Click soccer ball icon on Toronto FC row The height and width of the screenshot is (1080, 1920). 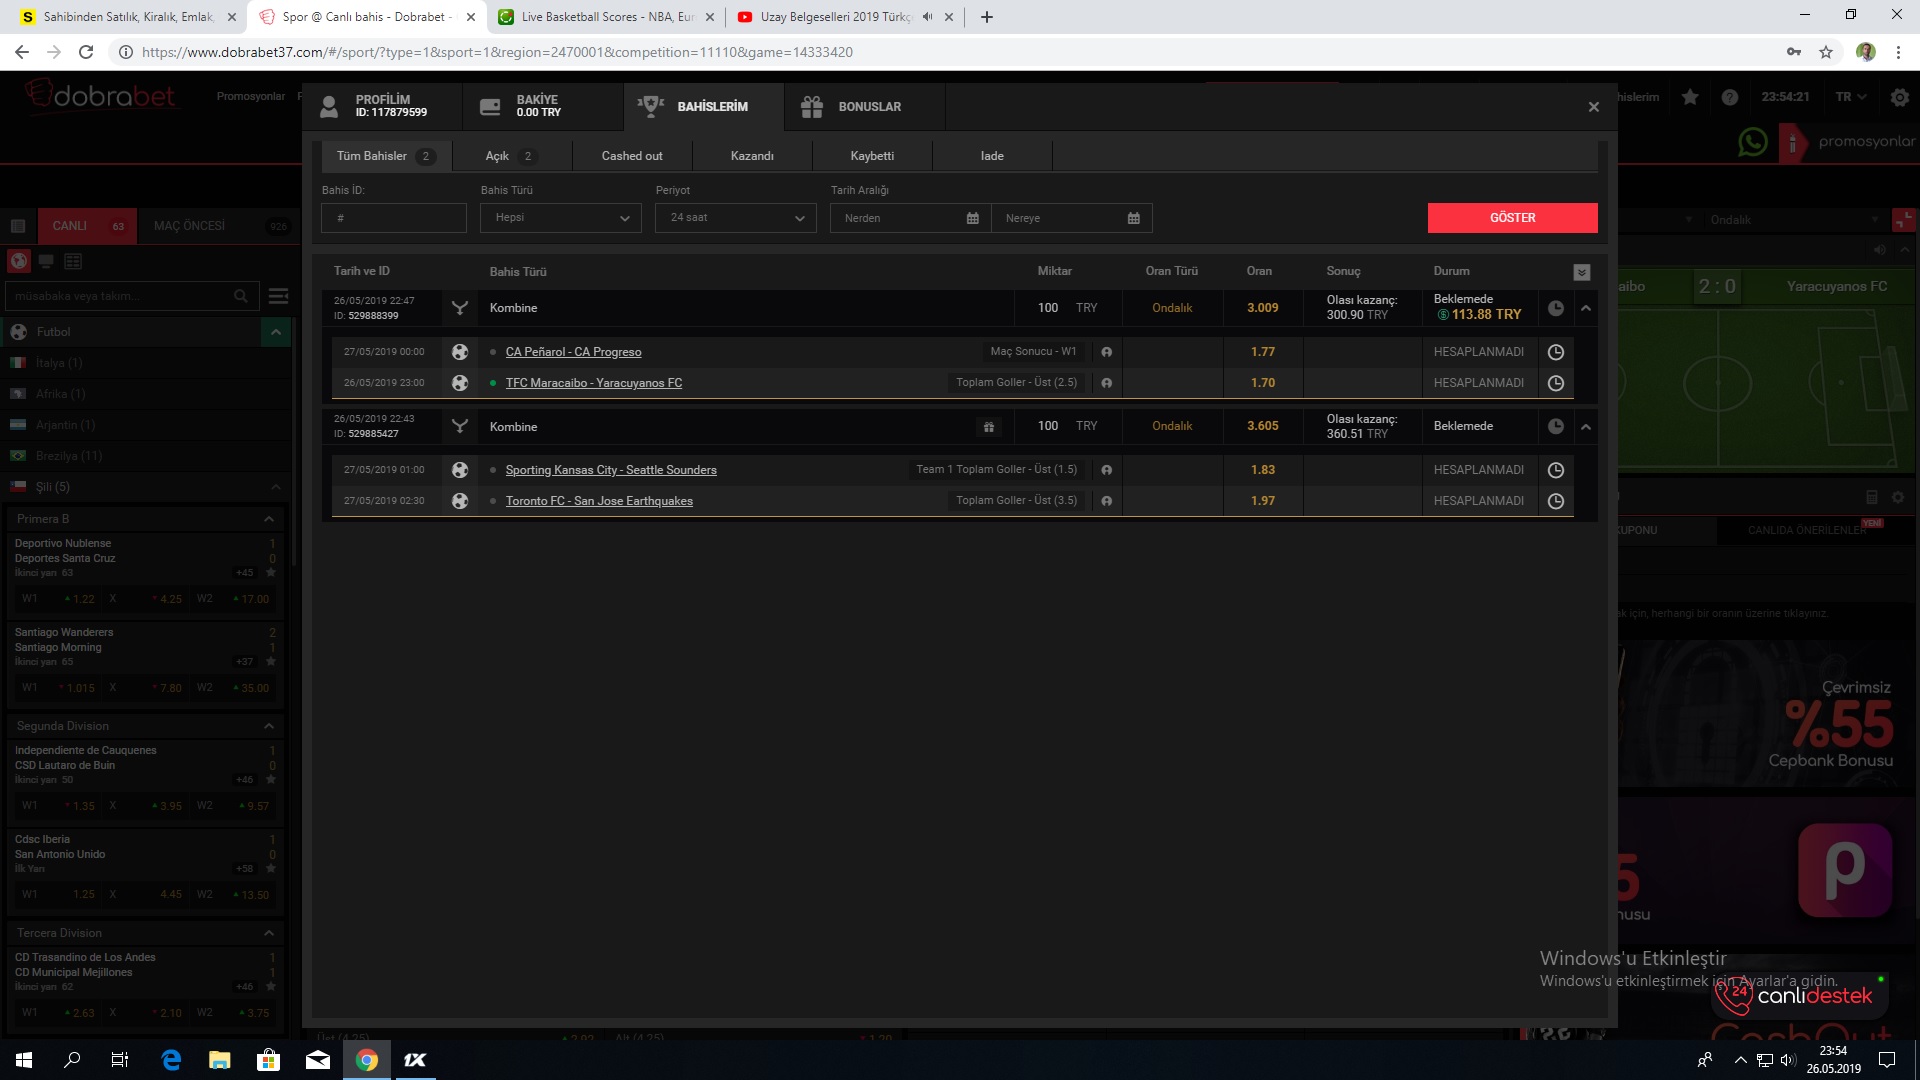click(460, 501)
